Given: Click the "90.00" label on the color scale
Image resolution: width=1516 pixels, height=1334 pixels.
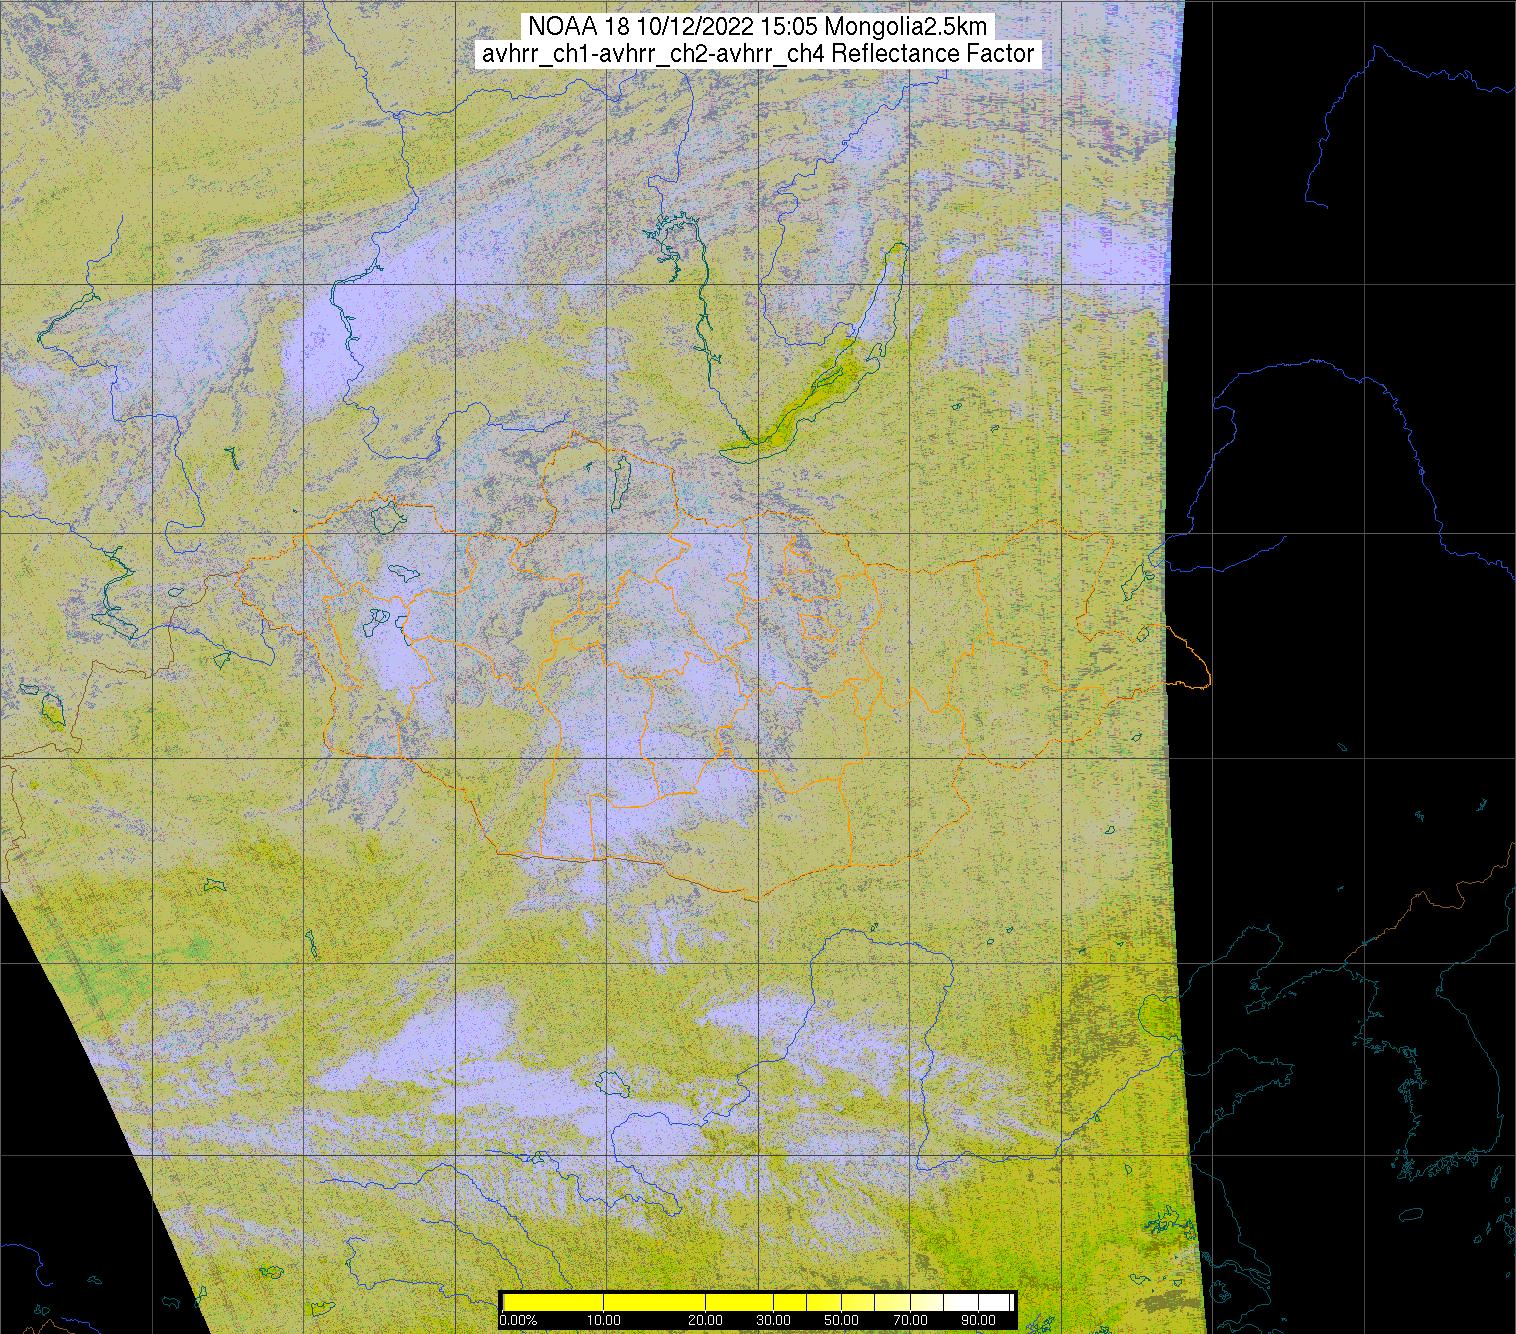Looking at the screenshot, I should point(979,1321).
